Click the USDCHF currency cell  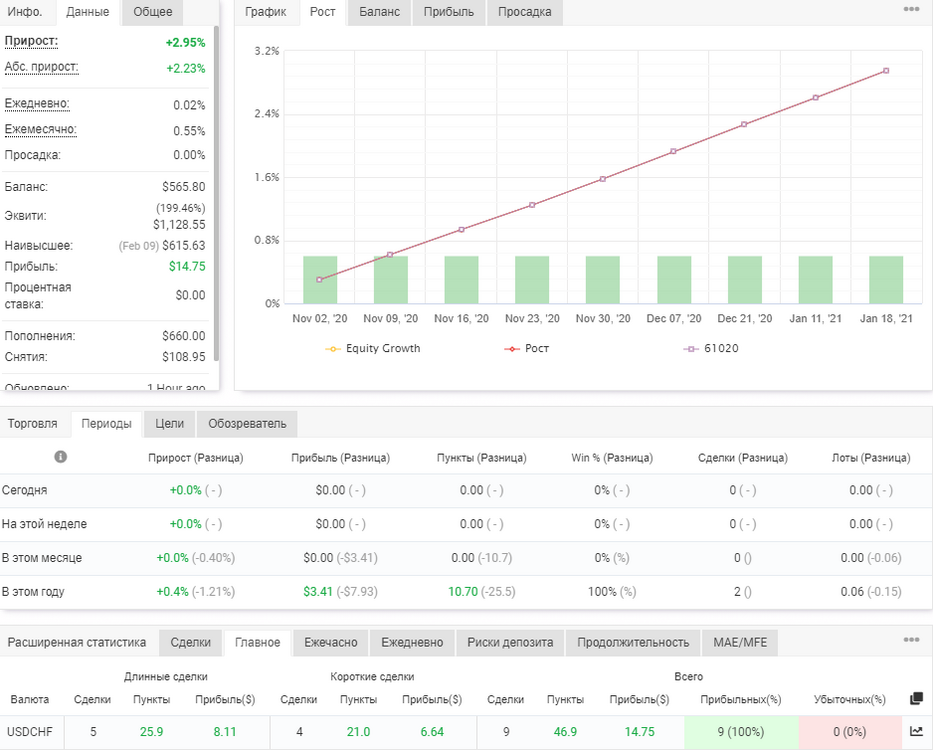click(x=30, y=732)
